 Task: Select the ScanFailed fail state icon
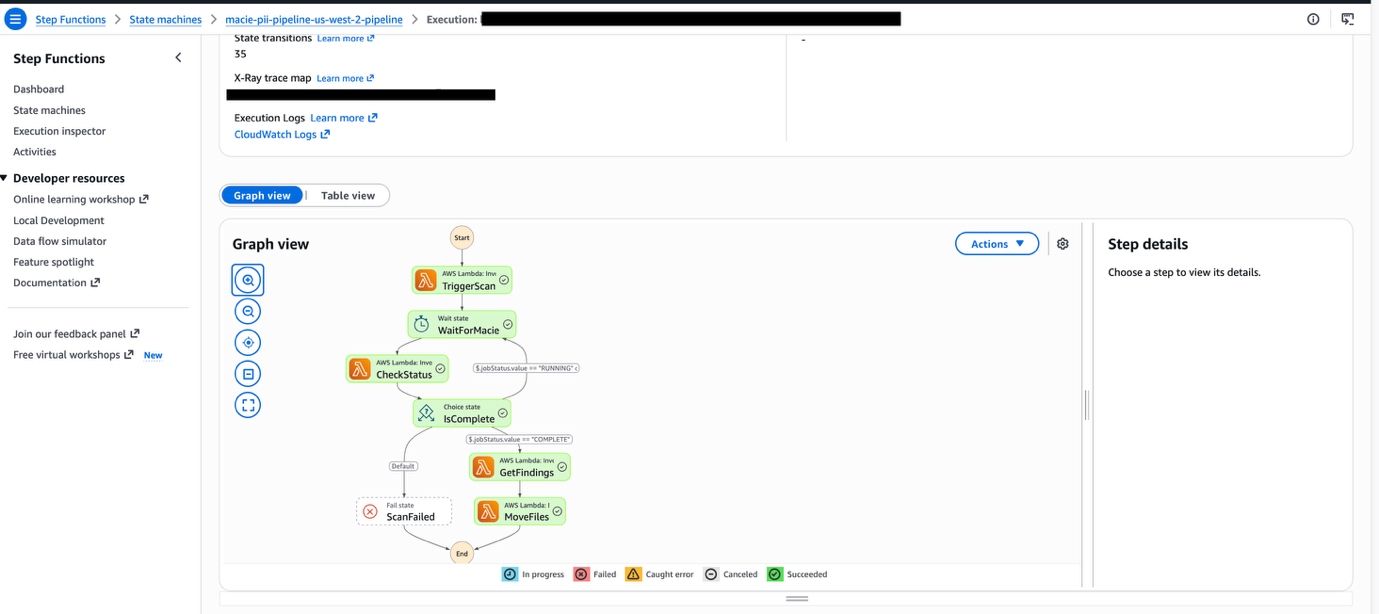(x=370, y=511)
